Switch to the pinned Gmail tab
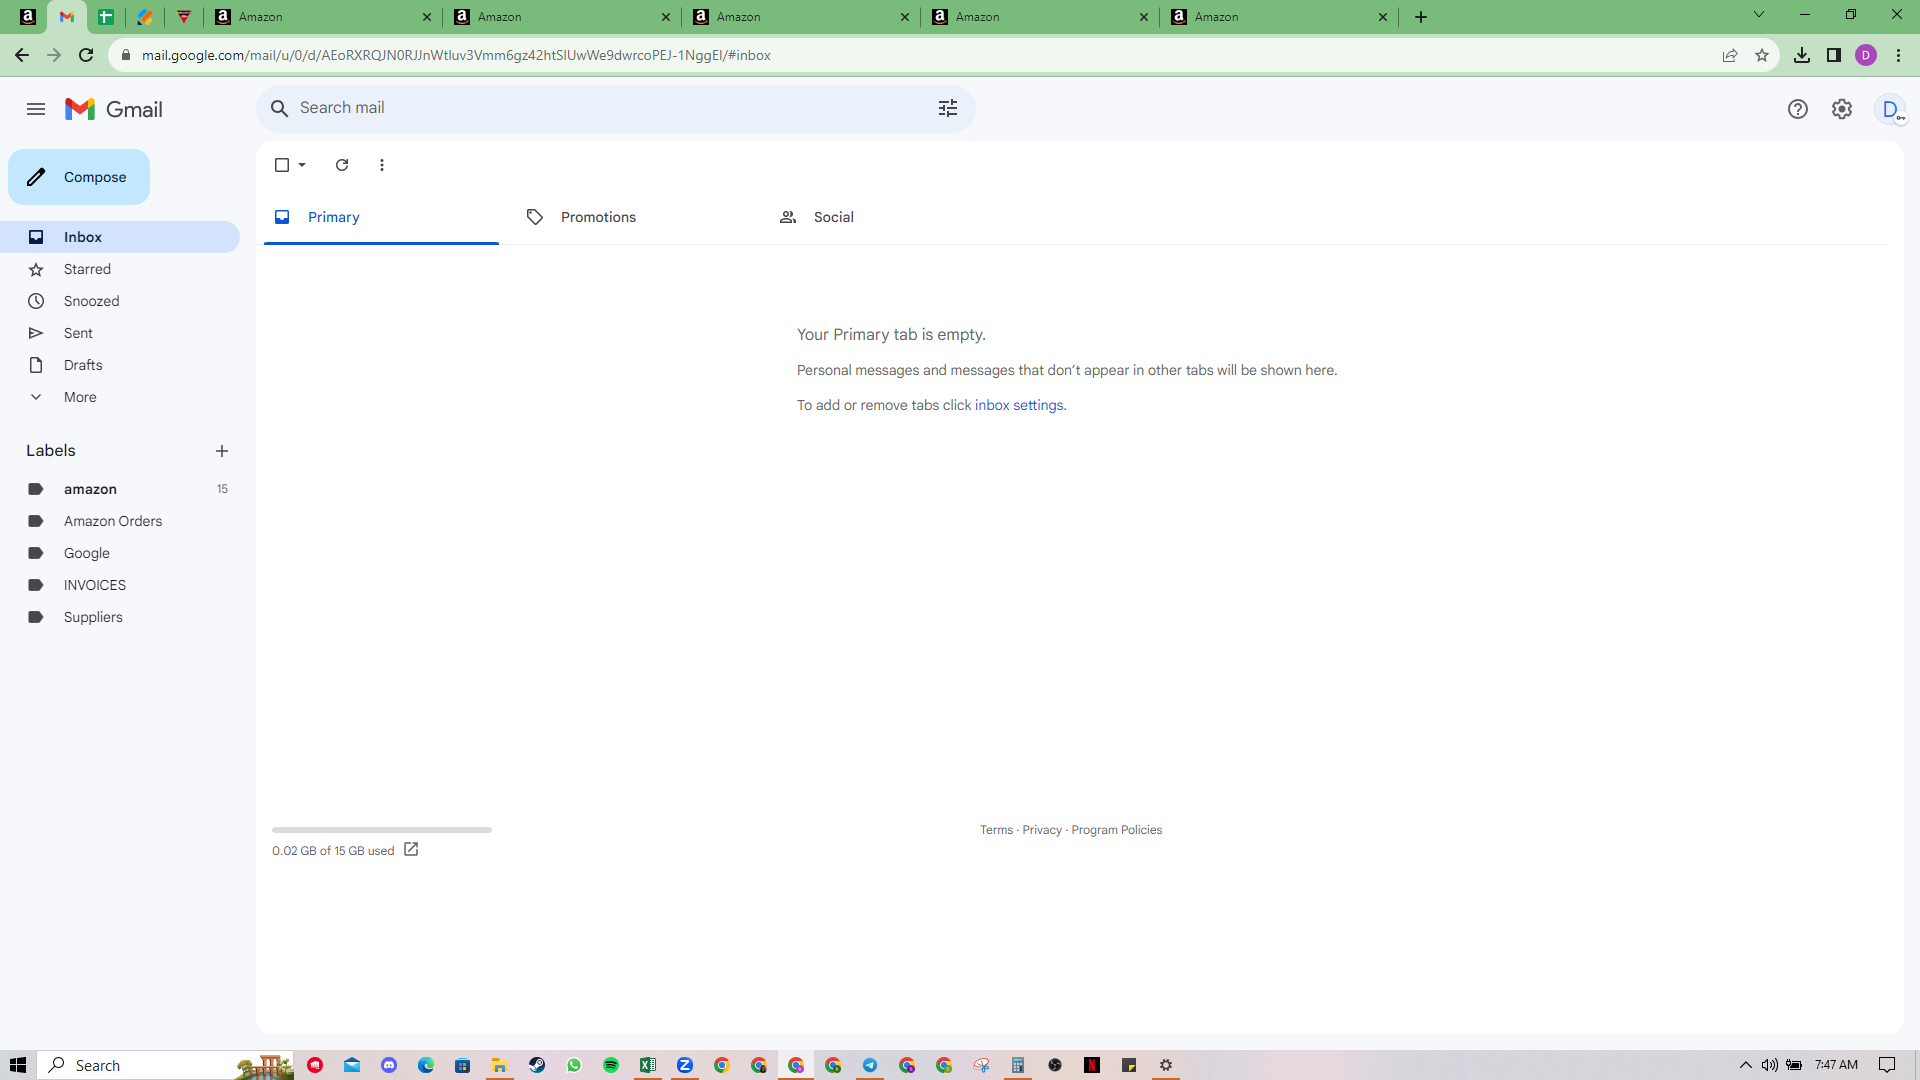The width and height of the screenshot is (1920, 1080). coord(67,17)
